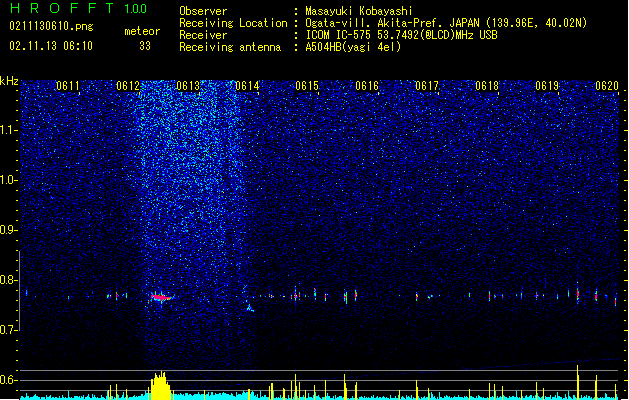This screenshot has height=400, width=629.
Task: Click the meteor count value 33
Action: (x=145, y=46)
